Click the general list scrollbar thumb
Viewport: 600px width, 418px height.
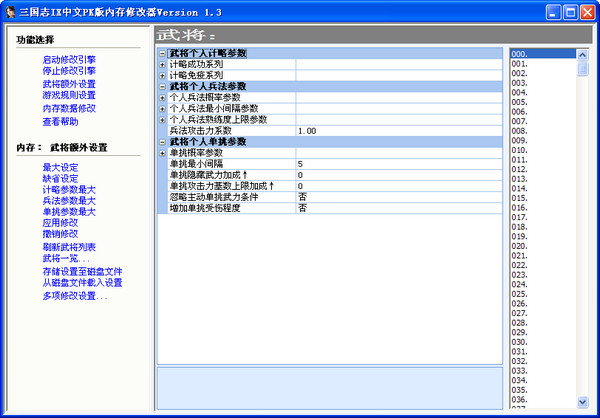pyautogui.click(x=582, y=69)
